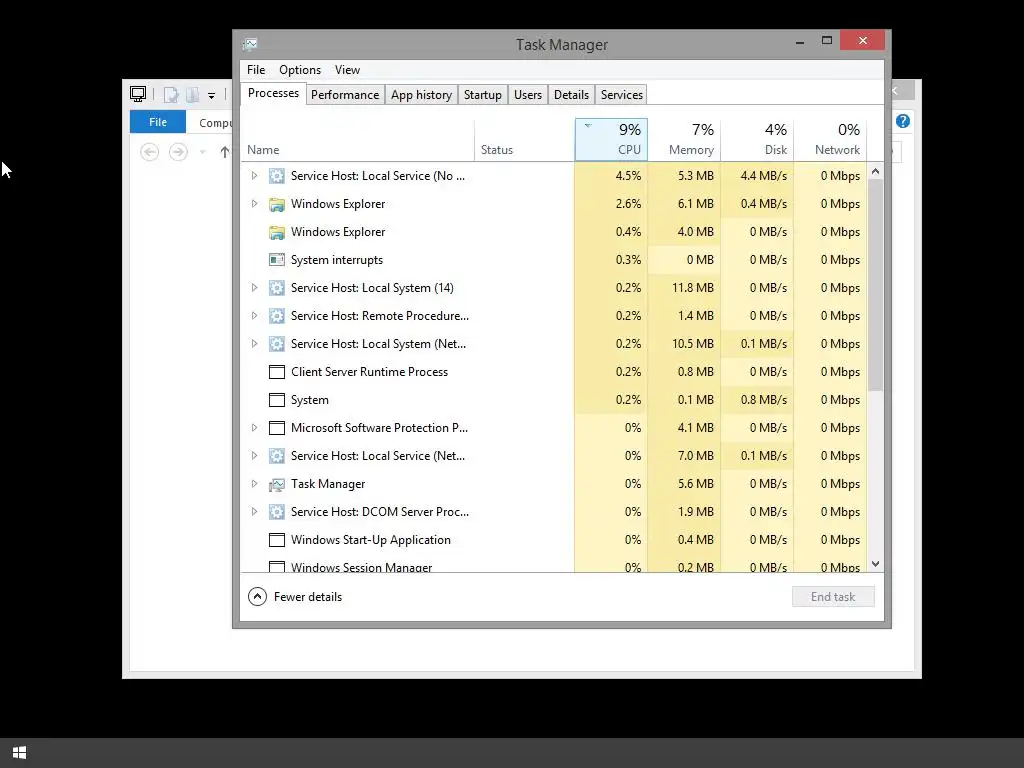The height and width of the screenshot is (768, 1024).
Task: Click the process list scrollbar thumb
Action: click(875, 285)
